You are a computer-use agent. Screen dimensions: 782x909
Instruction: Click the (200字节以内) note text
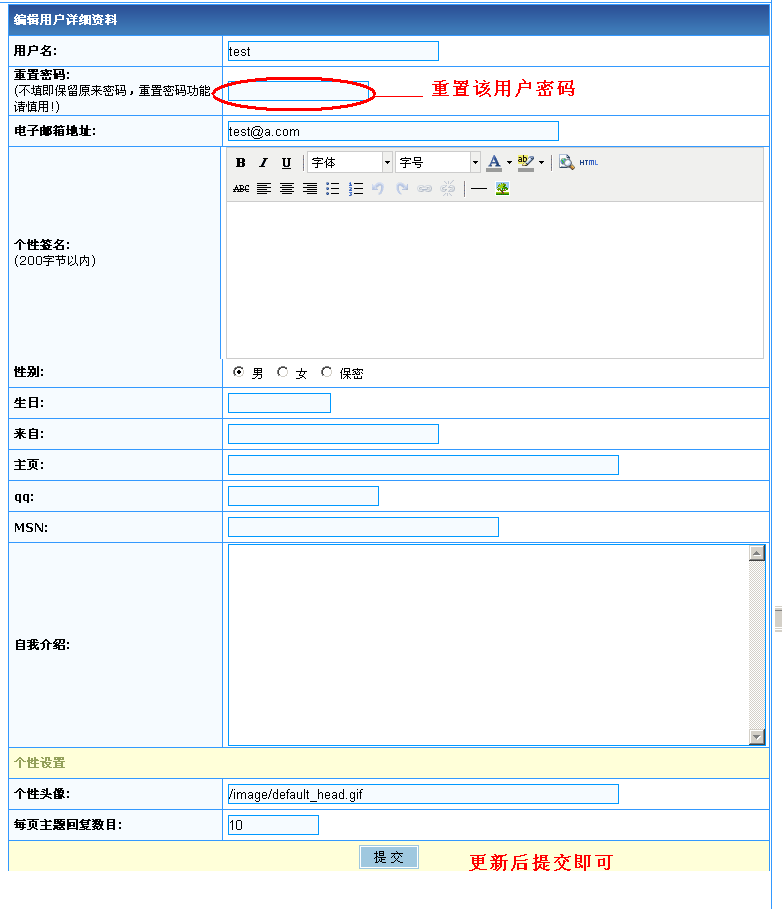tap(55, 261)
